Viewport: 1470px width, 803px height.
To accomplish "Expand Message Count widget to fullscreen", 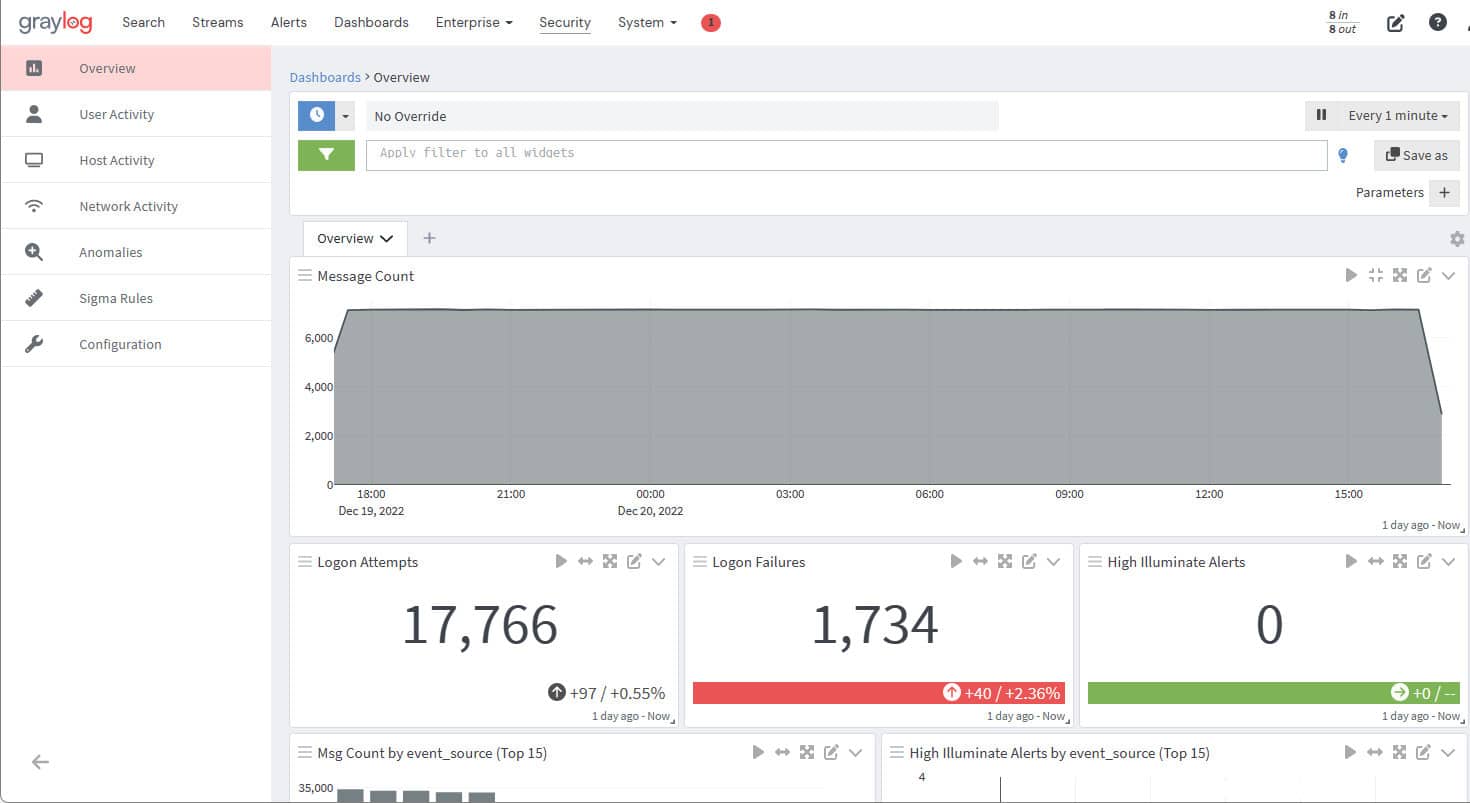I will tap(1400, 275).
